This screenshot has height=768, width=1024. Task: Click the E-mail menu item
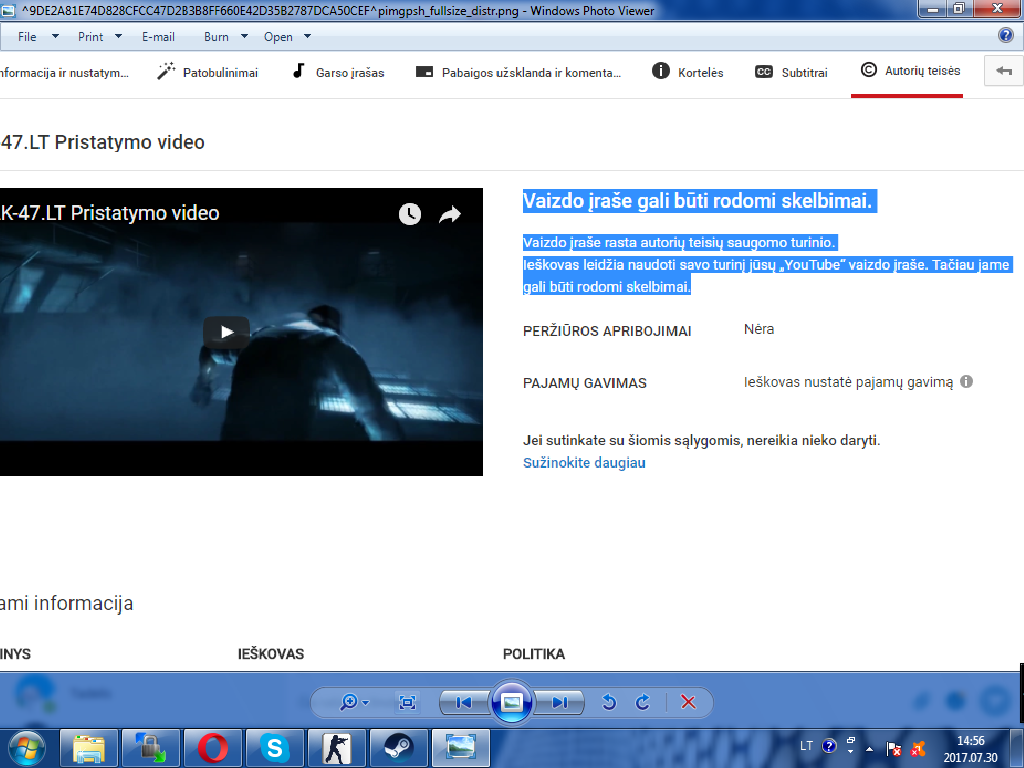tap(158, 37)
